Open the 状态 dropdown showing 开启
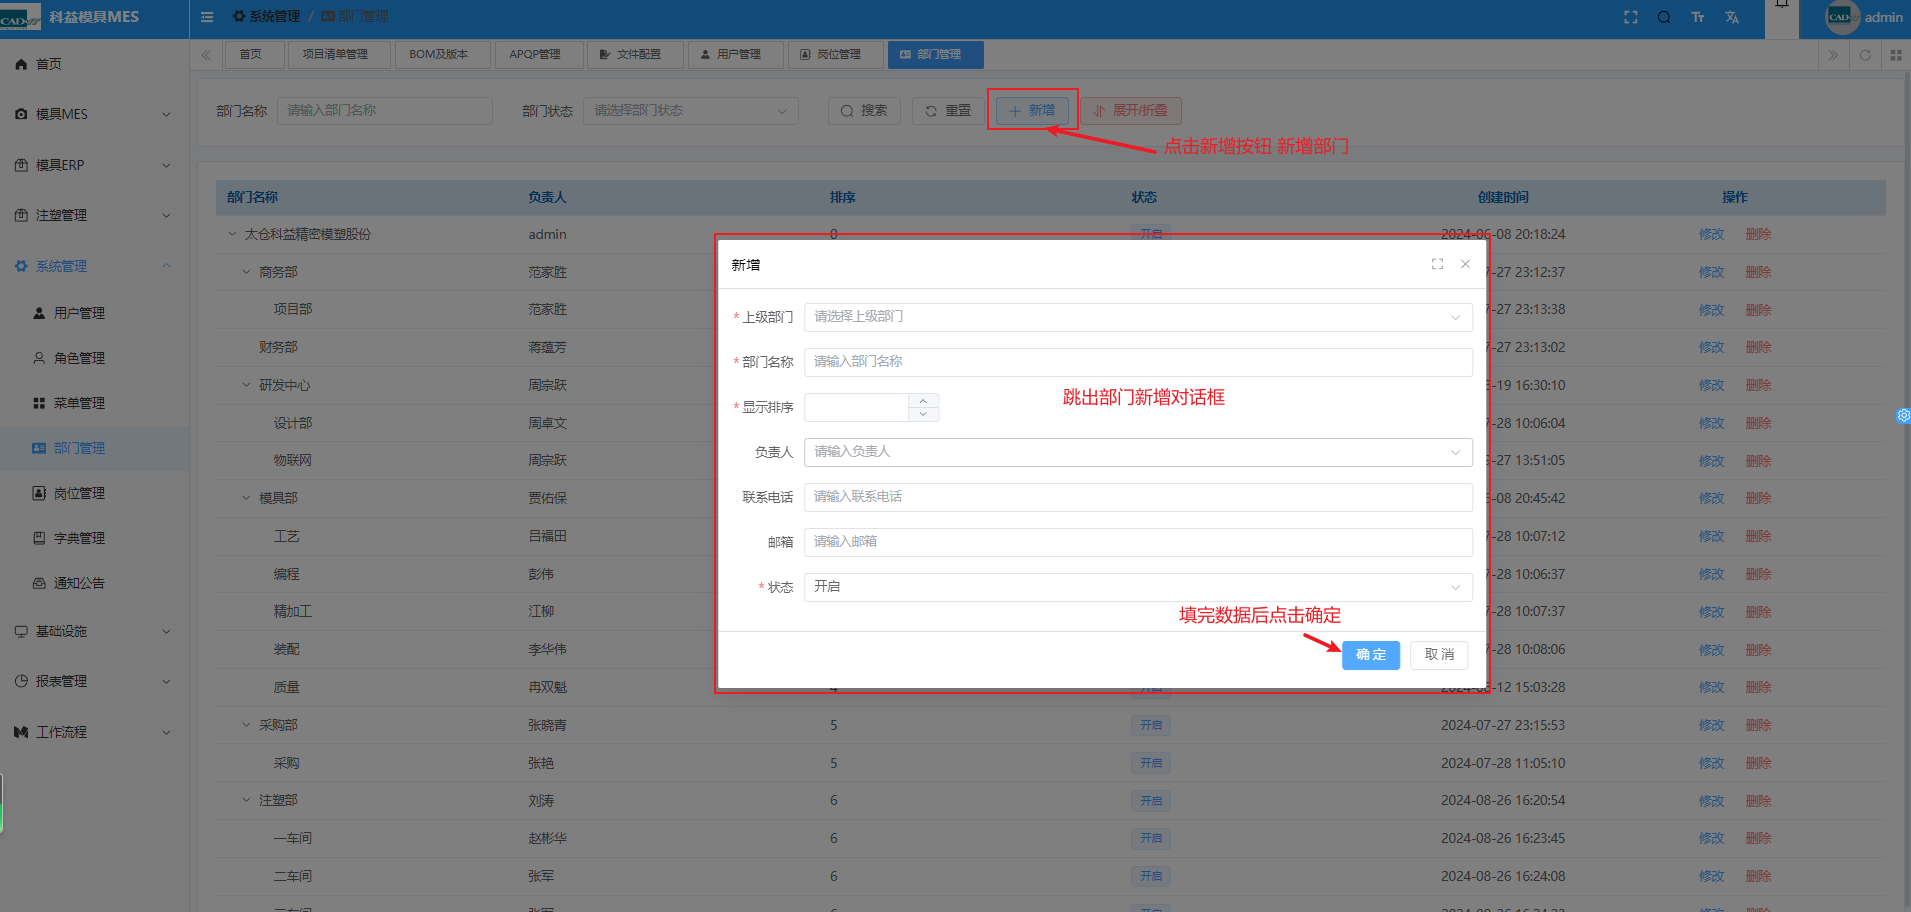This screenshot has height=912, width=1911. 1138,587
